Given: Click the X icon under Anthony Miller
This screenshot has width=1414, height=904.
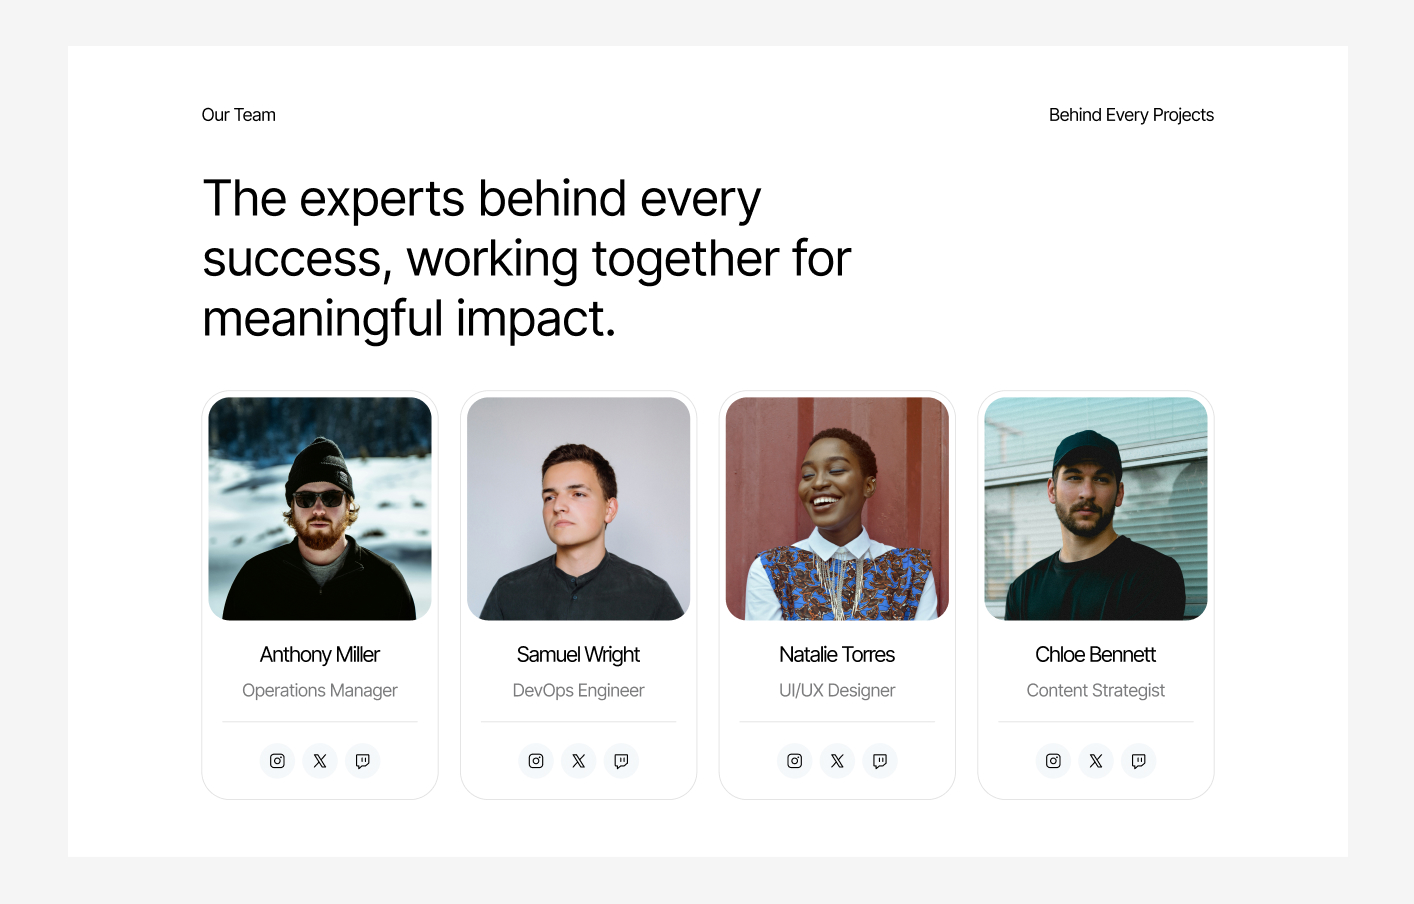Looking at the screenshot, I should point(319,760).
